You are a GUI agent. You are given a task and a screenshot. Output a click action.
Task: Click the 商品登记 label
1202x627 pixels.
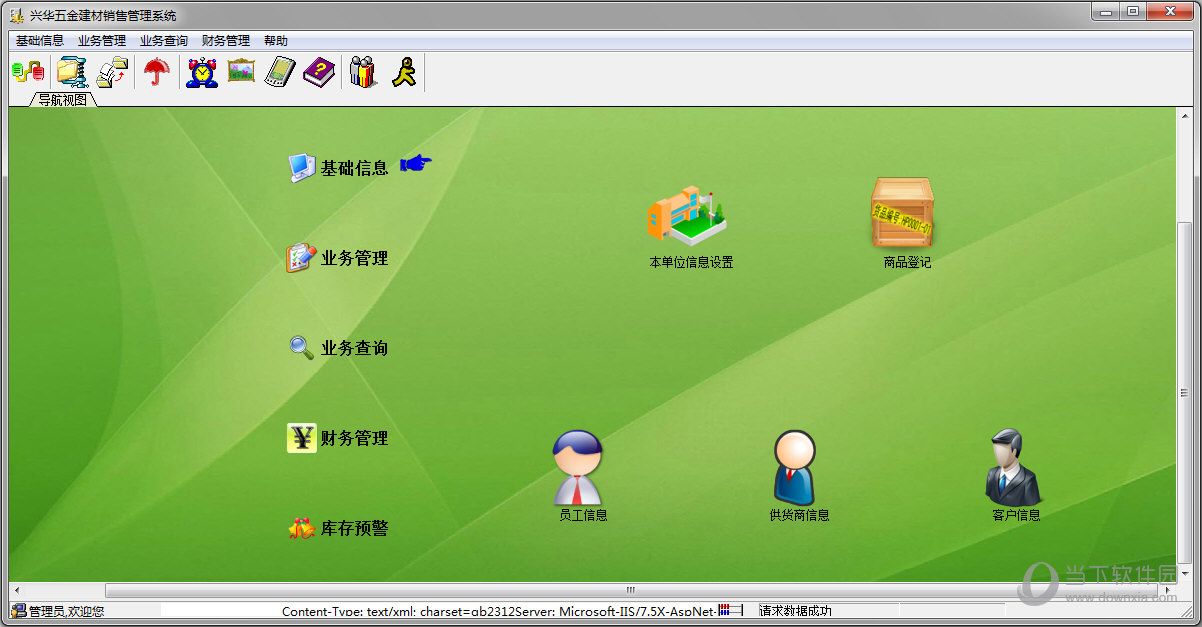[x=907, y=262]
